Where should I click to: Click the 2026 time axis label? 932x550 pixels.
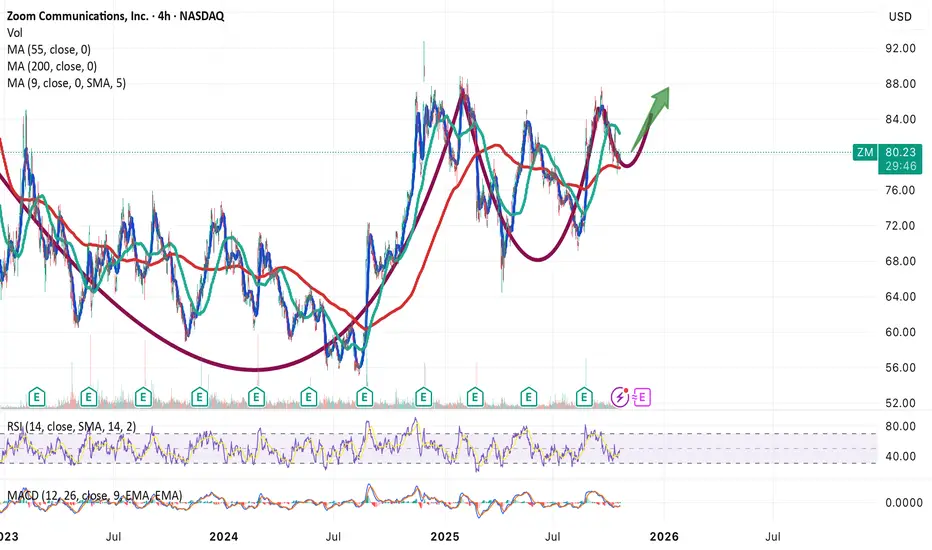pos(664,536)
